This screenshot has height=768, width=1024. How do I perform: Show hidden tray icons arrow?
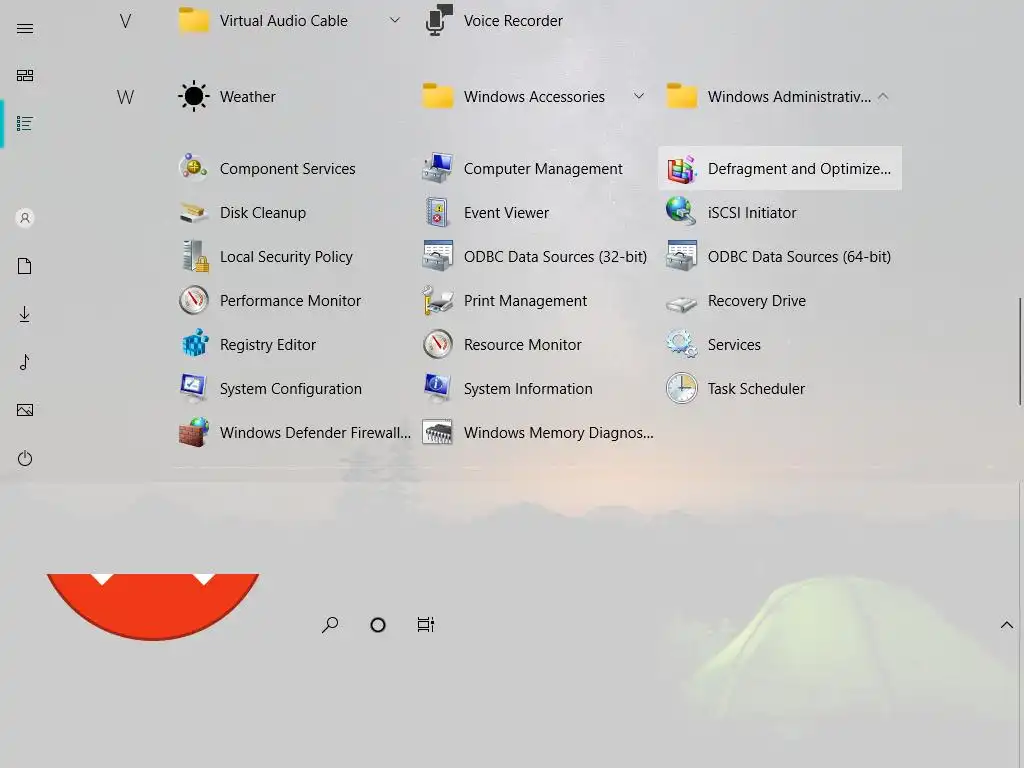1006,625
